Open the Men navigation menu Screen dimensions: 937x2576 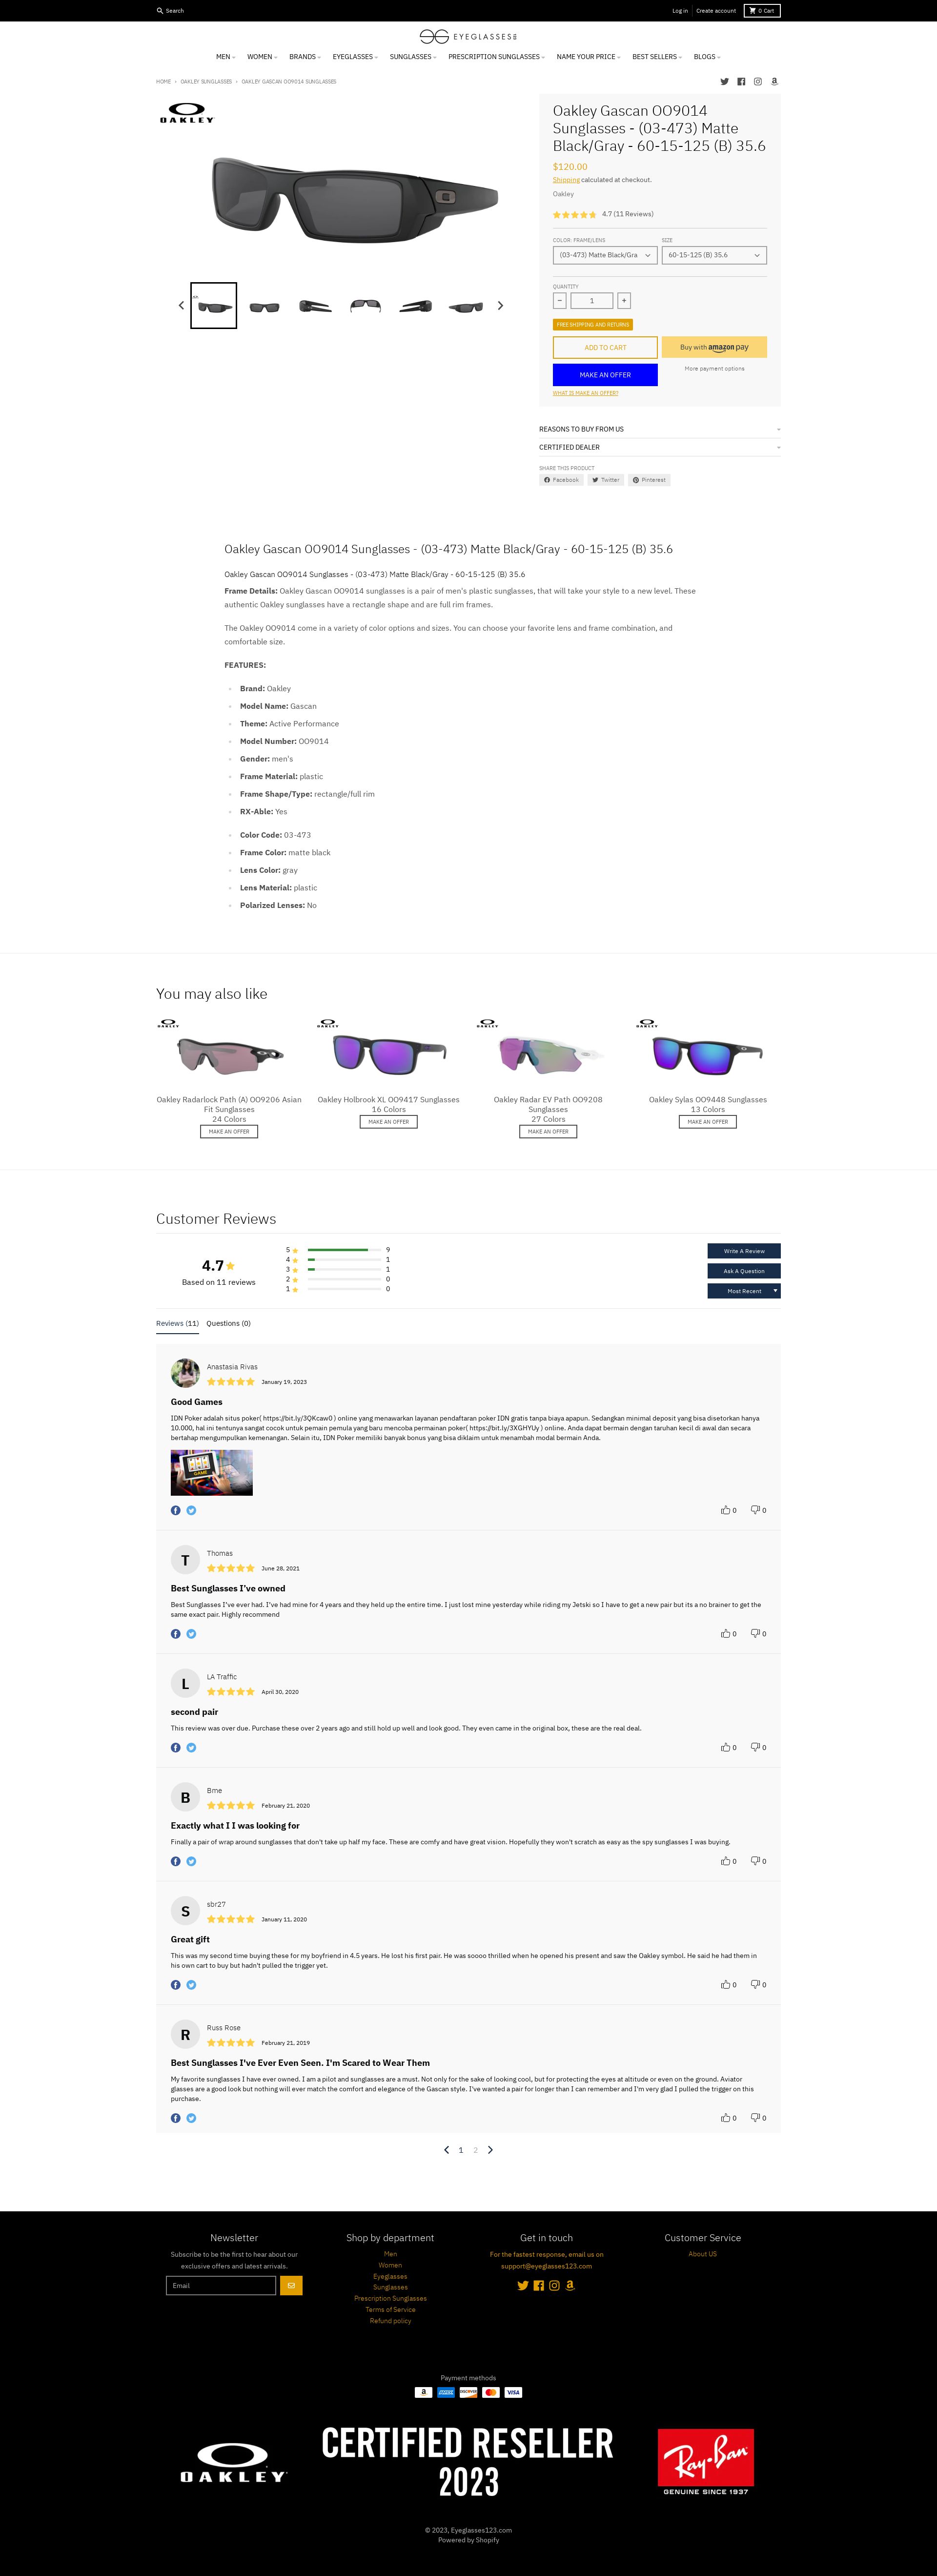(226, 57)
